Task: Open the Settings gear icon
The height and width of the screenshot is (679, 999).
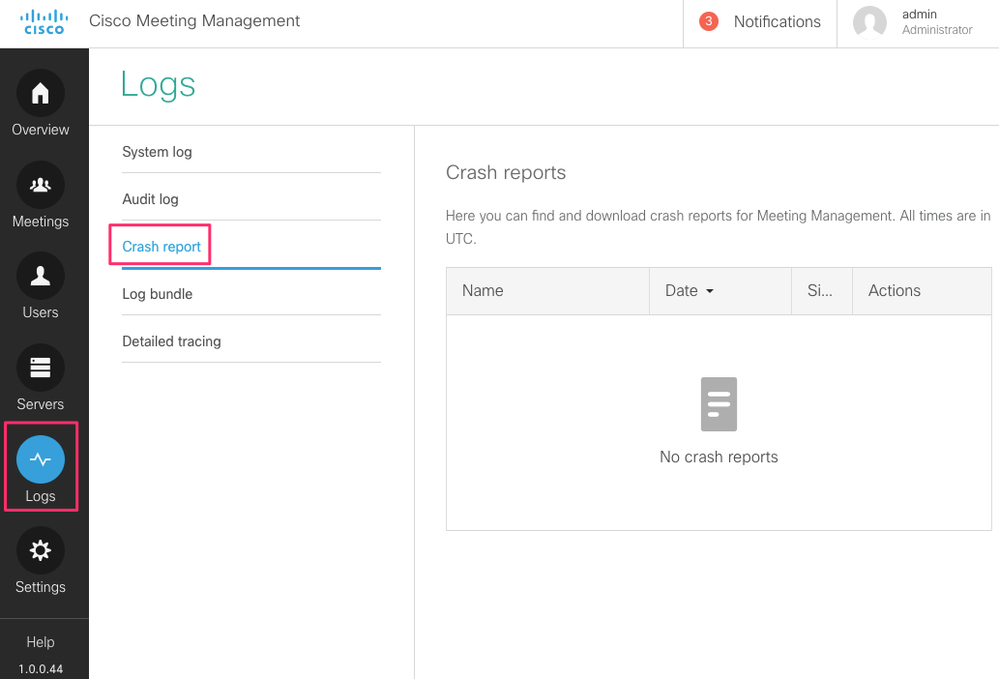Action: coord(40,550)
